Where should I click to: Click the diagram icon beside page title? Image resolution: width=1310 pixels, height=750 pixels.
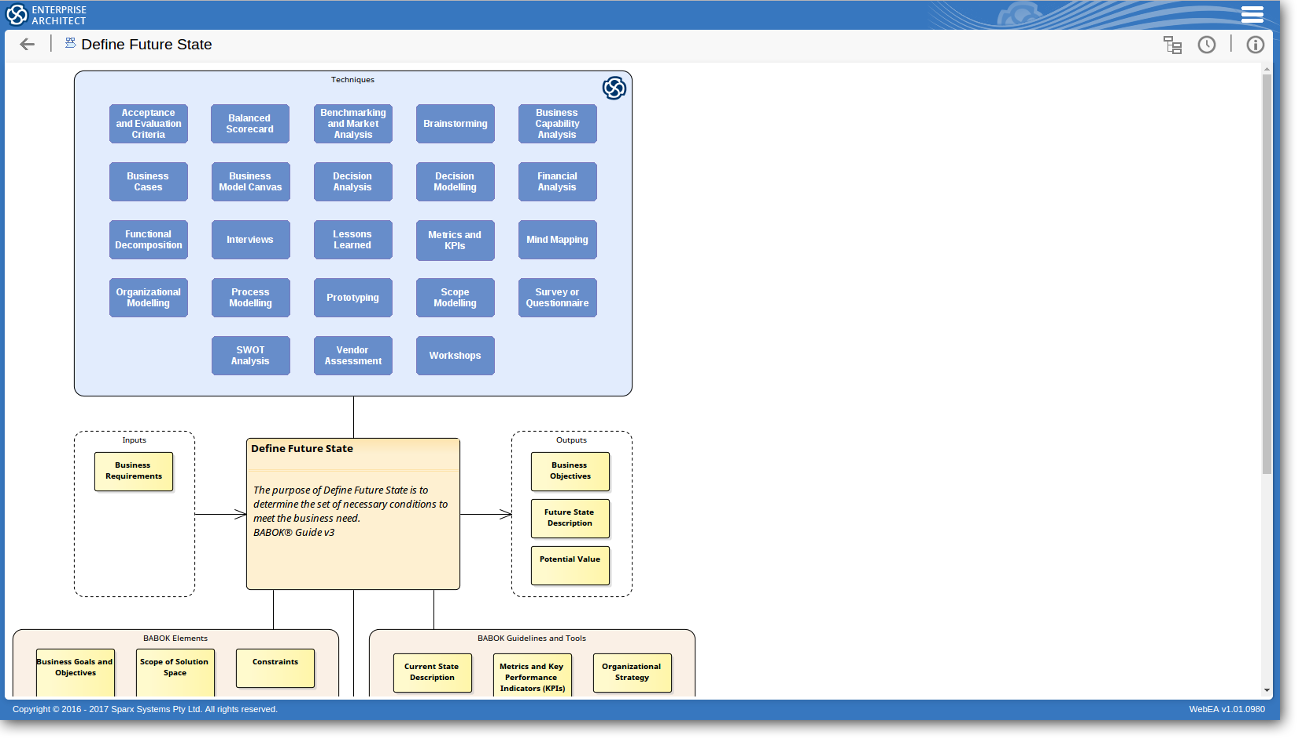click(70, 43)
